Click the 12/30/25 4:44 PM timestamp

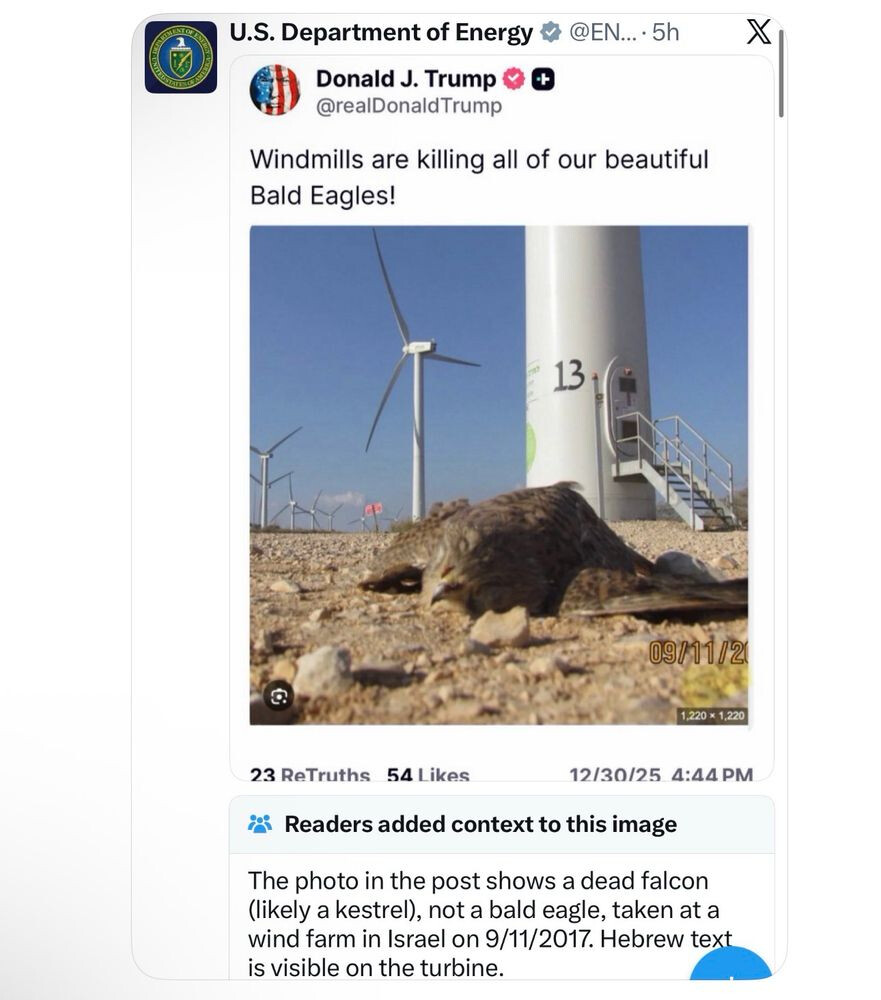pyautogui.click(x=660, y=775)
